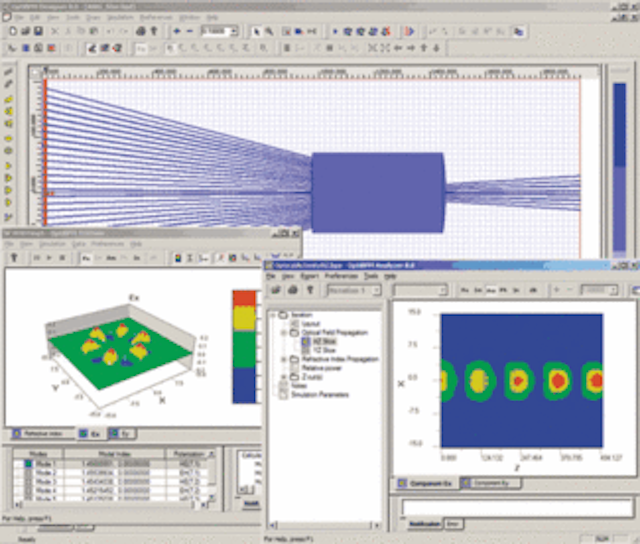Select the Layout tree item in Analyzer
The image size is (640, 544).
click(310, 324)
